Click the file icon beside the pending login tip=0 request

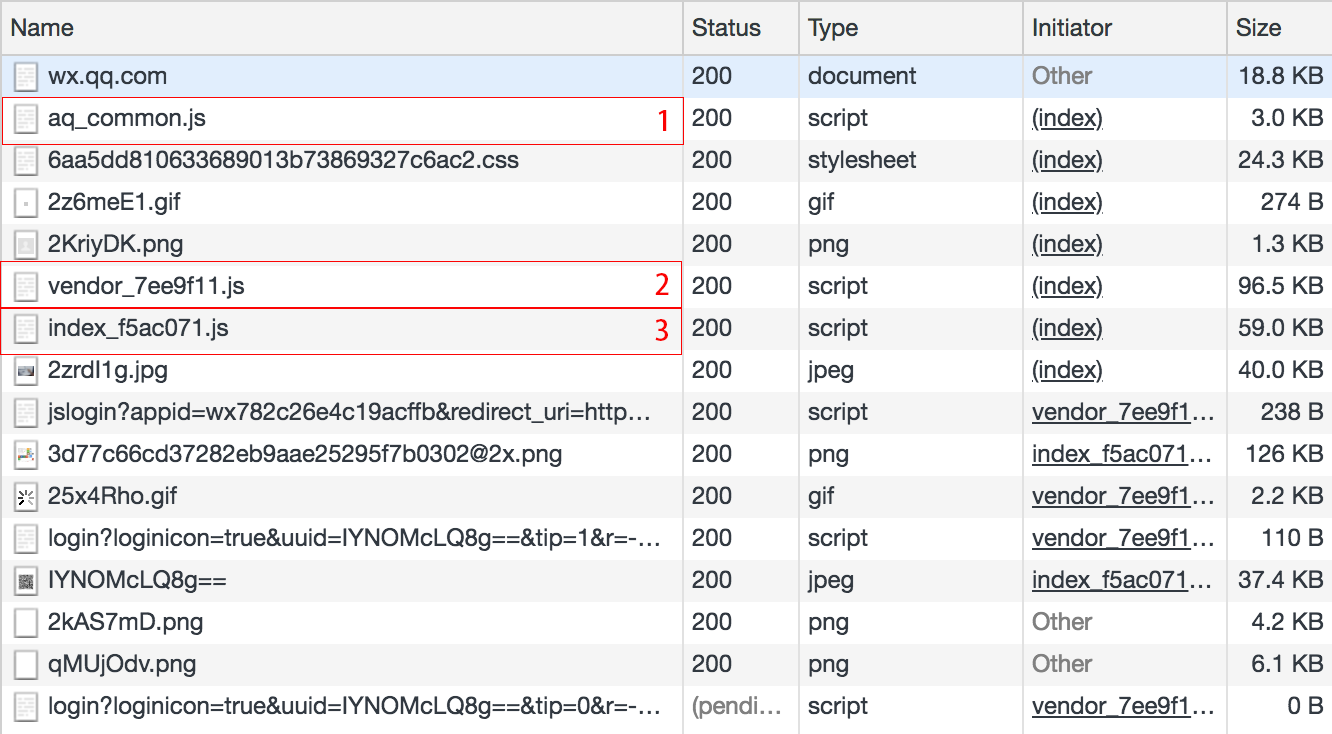pos(26,707)
